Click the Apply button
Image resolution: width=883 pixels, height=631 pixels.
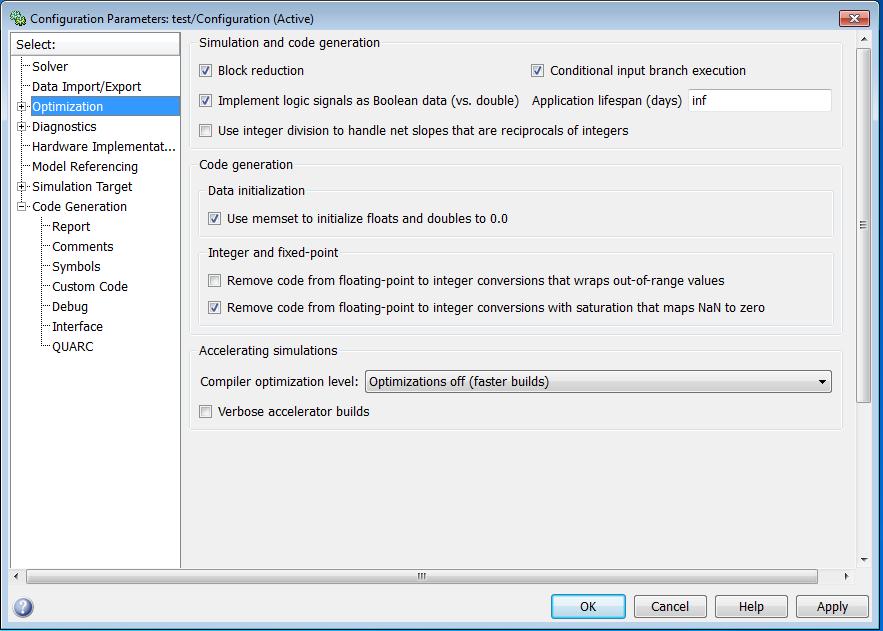(831, 606)
